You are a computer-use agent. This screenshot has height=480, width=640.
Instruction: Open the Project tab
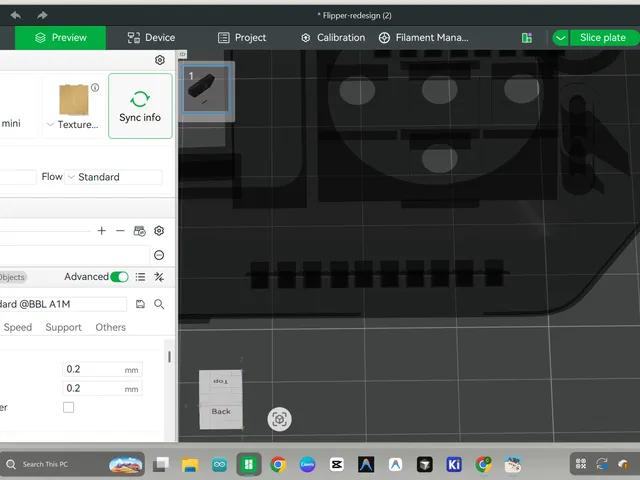(x=242, y=38)
